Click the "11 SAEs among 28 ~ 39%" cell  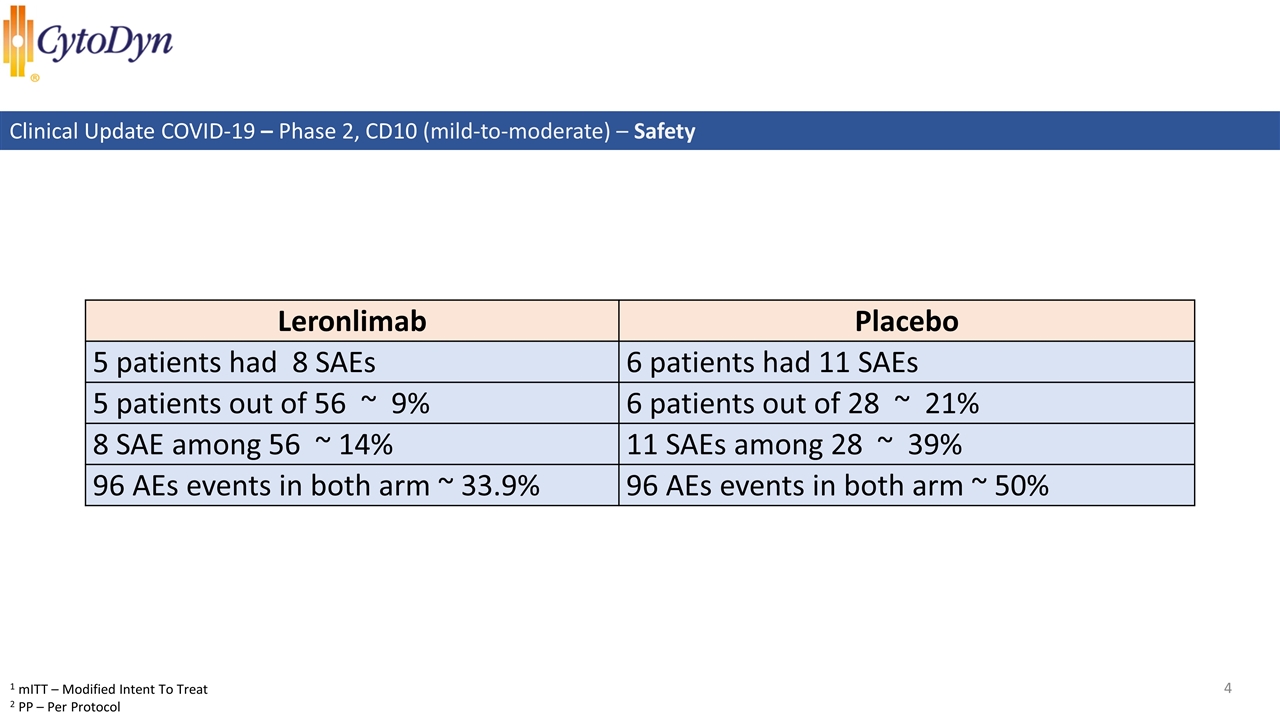(x=794, y=444)
